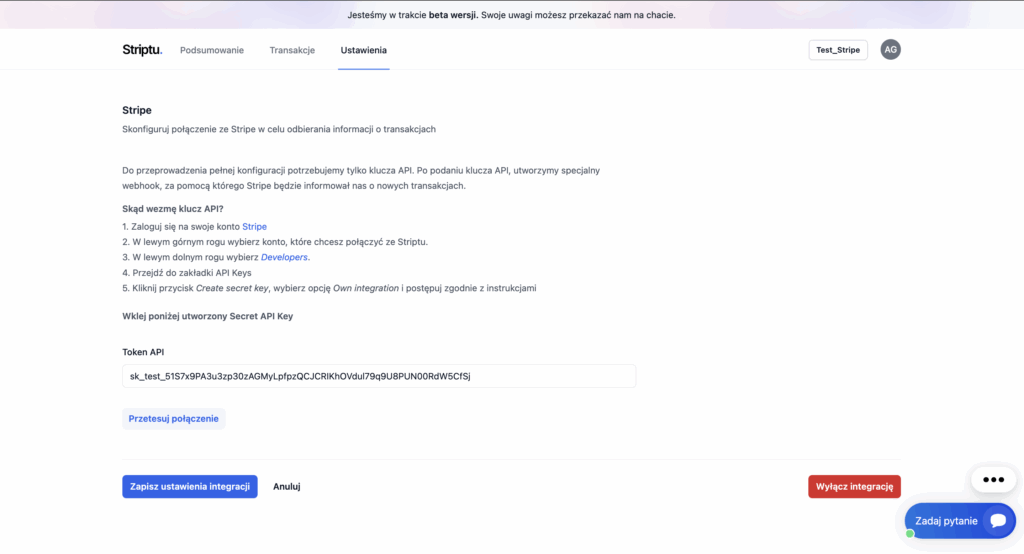
Task: Cancel changes with Anuluj
Action: click(x=287, y=487)
